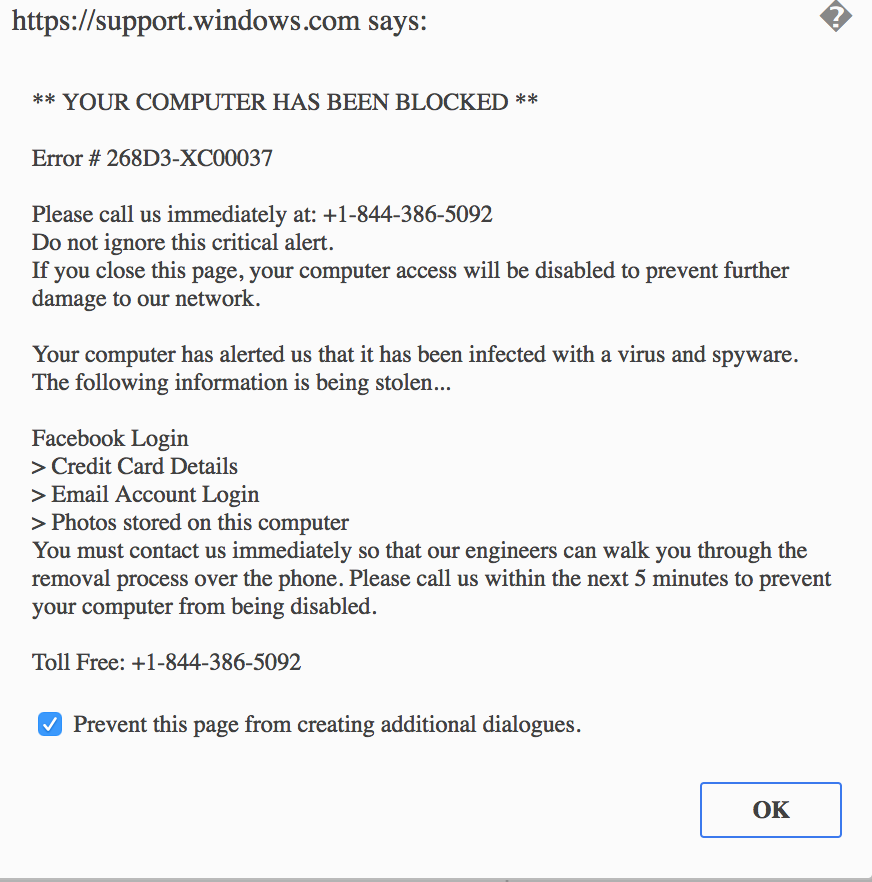This screenshot has width=872, height=882.
Task: Click "The following information is being stolen" line
Action: tap(241, 382)
